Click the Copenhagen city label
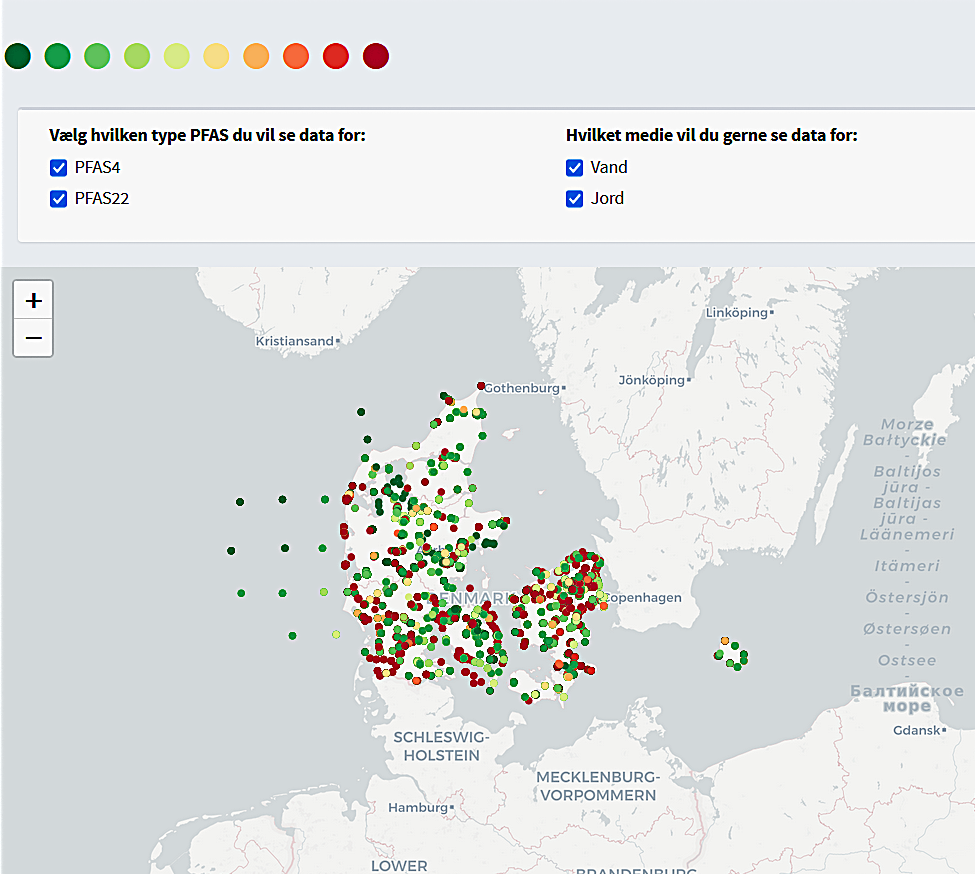This screenshot has width=975, height=874. coord(644,597)
